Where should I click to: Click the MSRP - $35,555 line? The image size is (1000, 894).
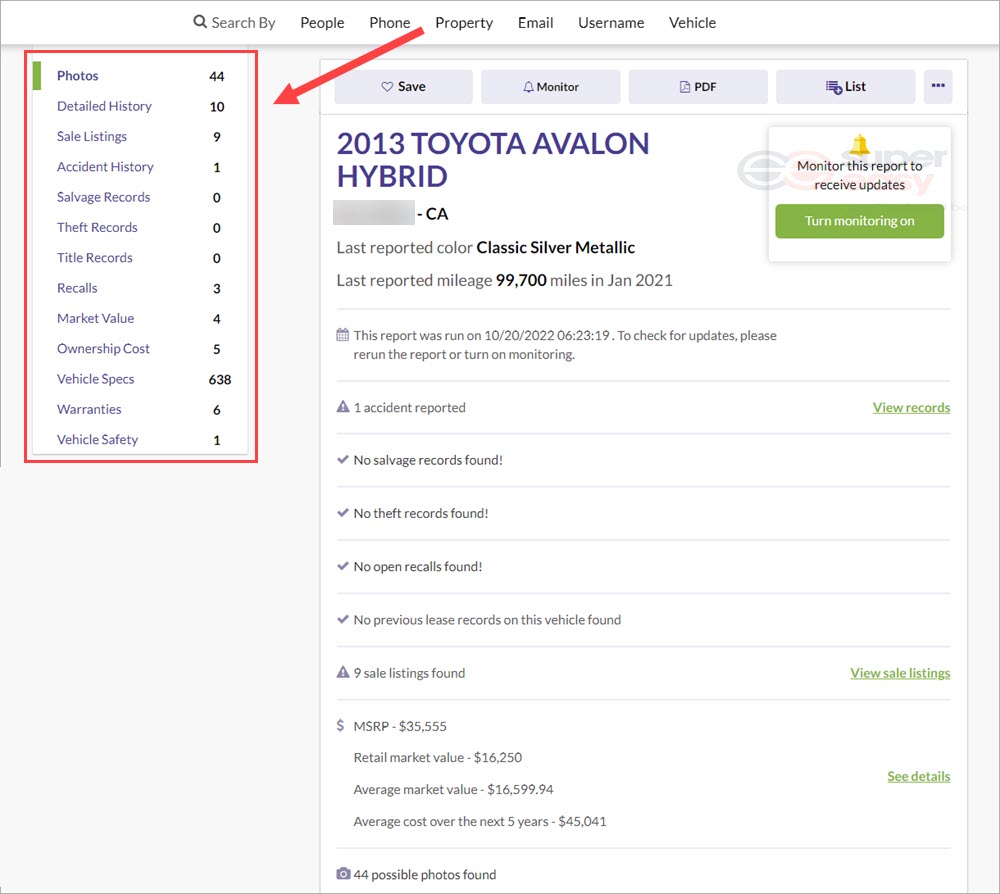tap(400, 726)
